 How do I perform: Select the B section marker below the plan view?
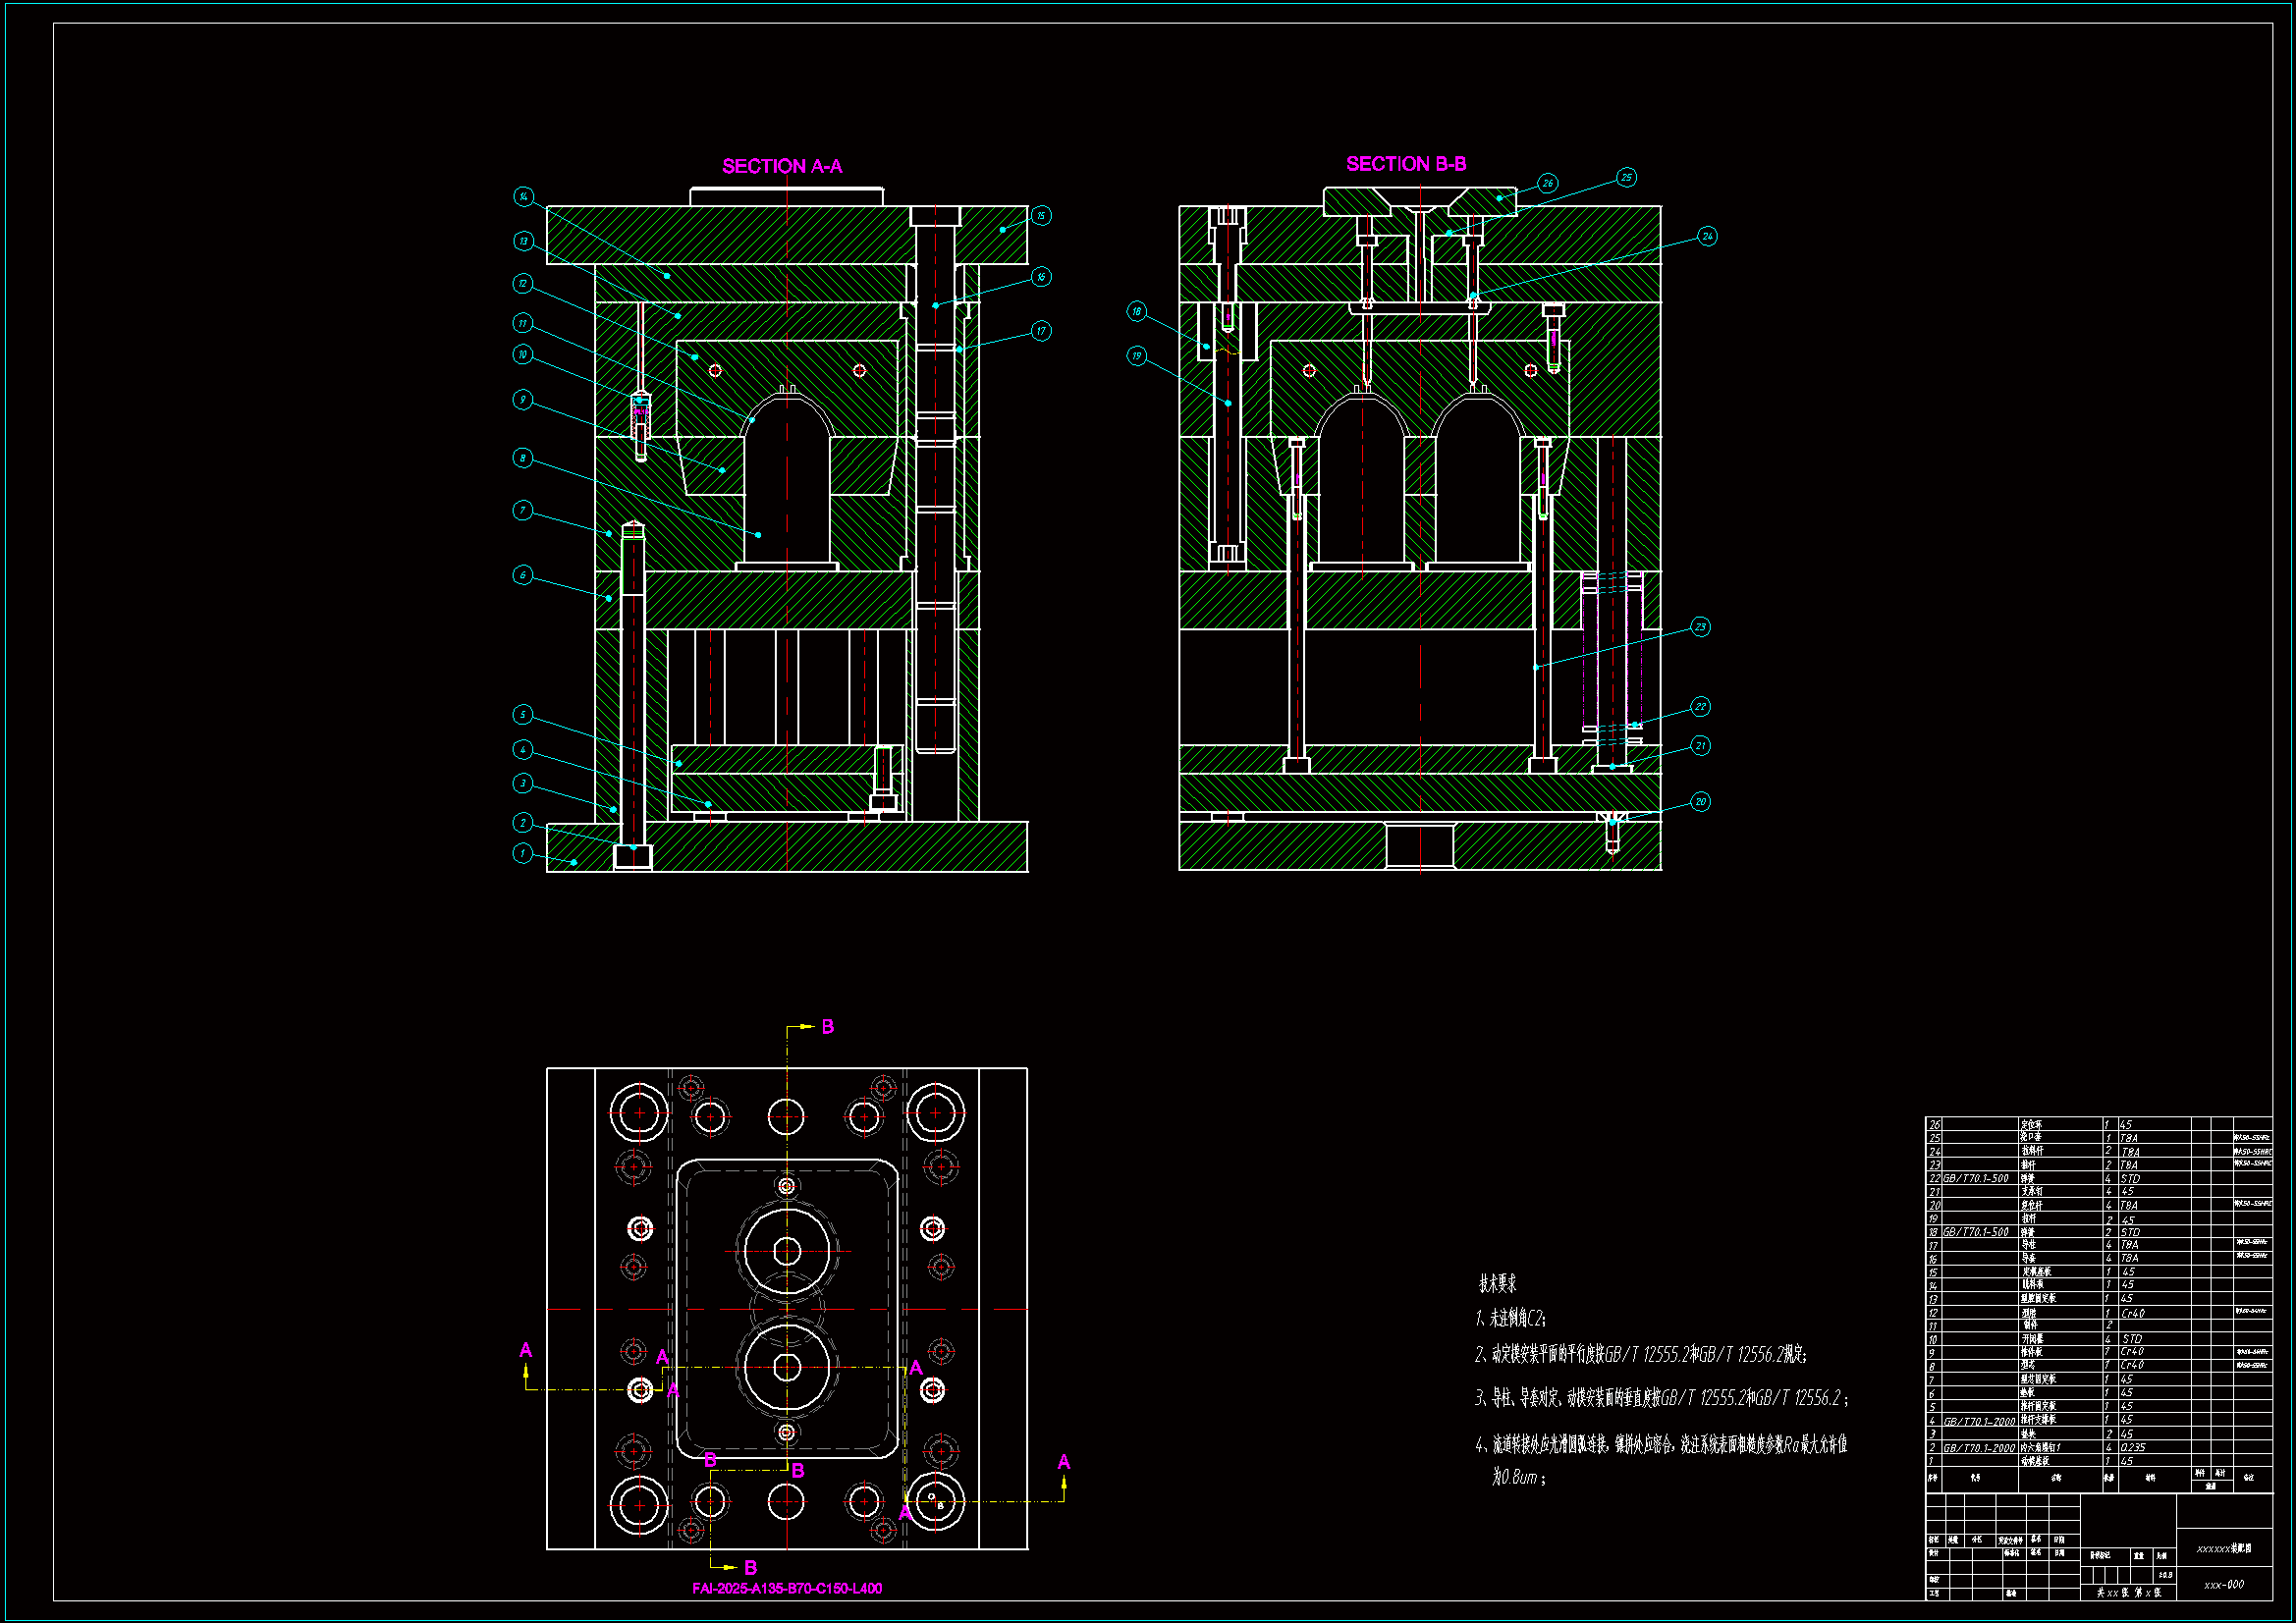pos(750,1568)
